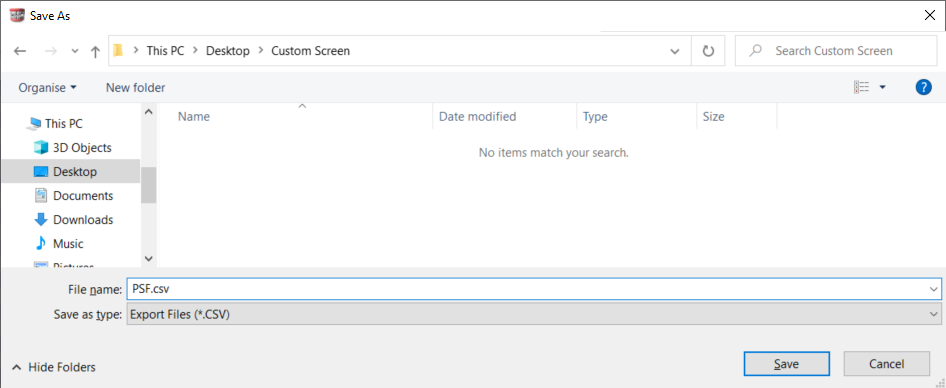946x388 pixels.
Task: Click the folder icon in address bar
Action: pyautogui.click(x=118, y=51)
